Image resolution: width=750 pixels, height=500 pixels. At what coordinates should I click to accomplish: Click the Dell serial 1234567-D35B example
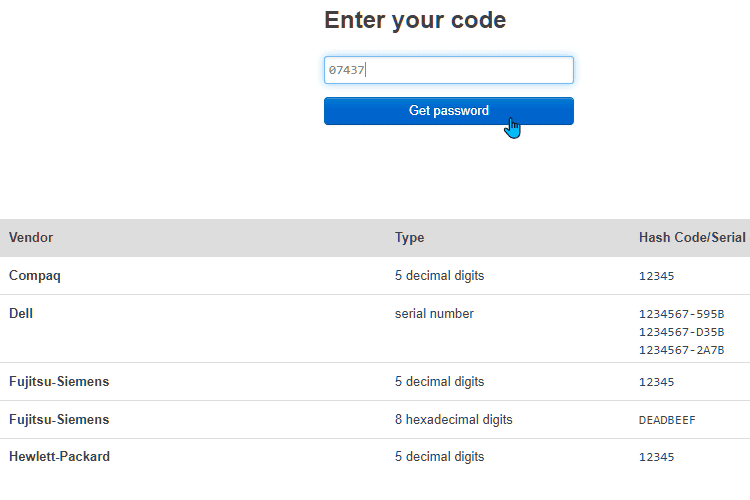(682, 332)
